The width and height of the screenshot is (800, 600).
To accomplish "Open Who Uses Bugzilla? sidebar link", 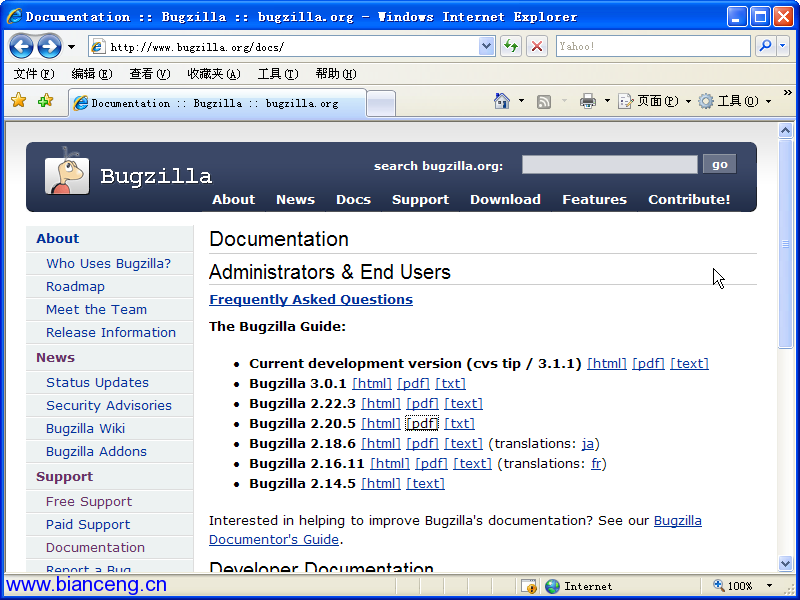I will [x=109, y=264].
